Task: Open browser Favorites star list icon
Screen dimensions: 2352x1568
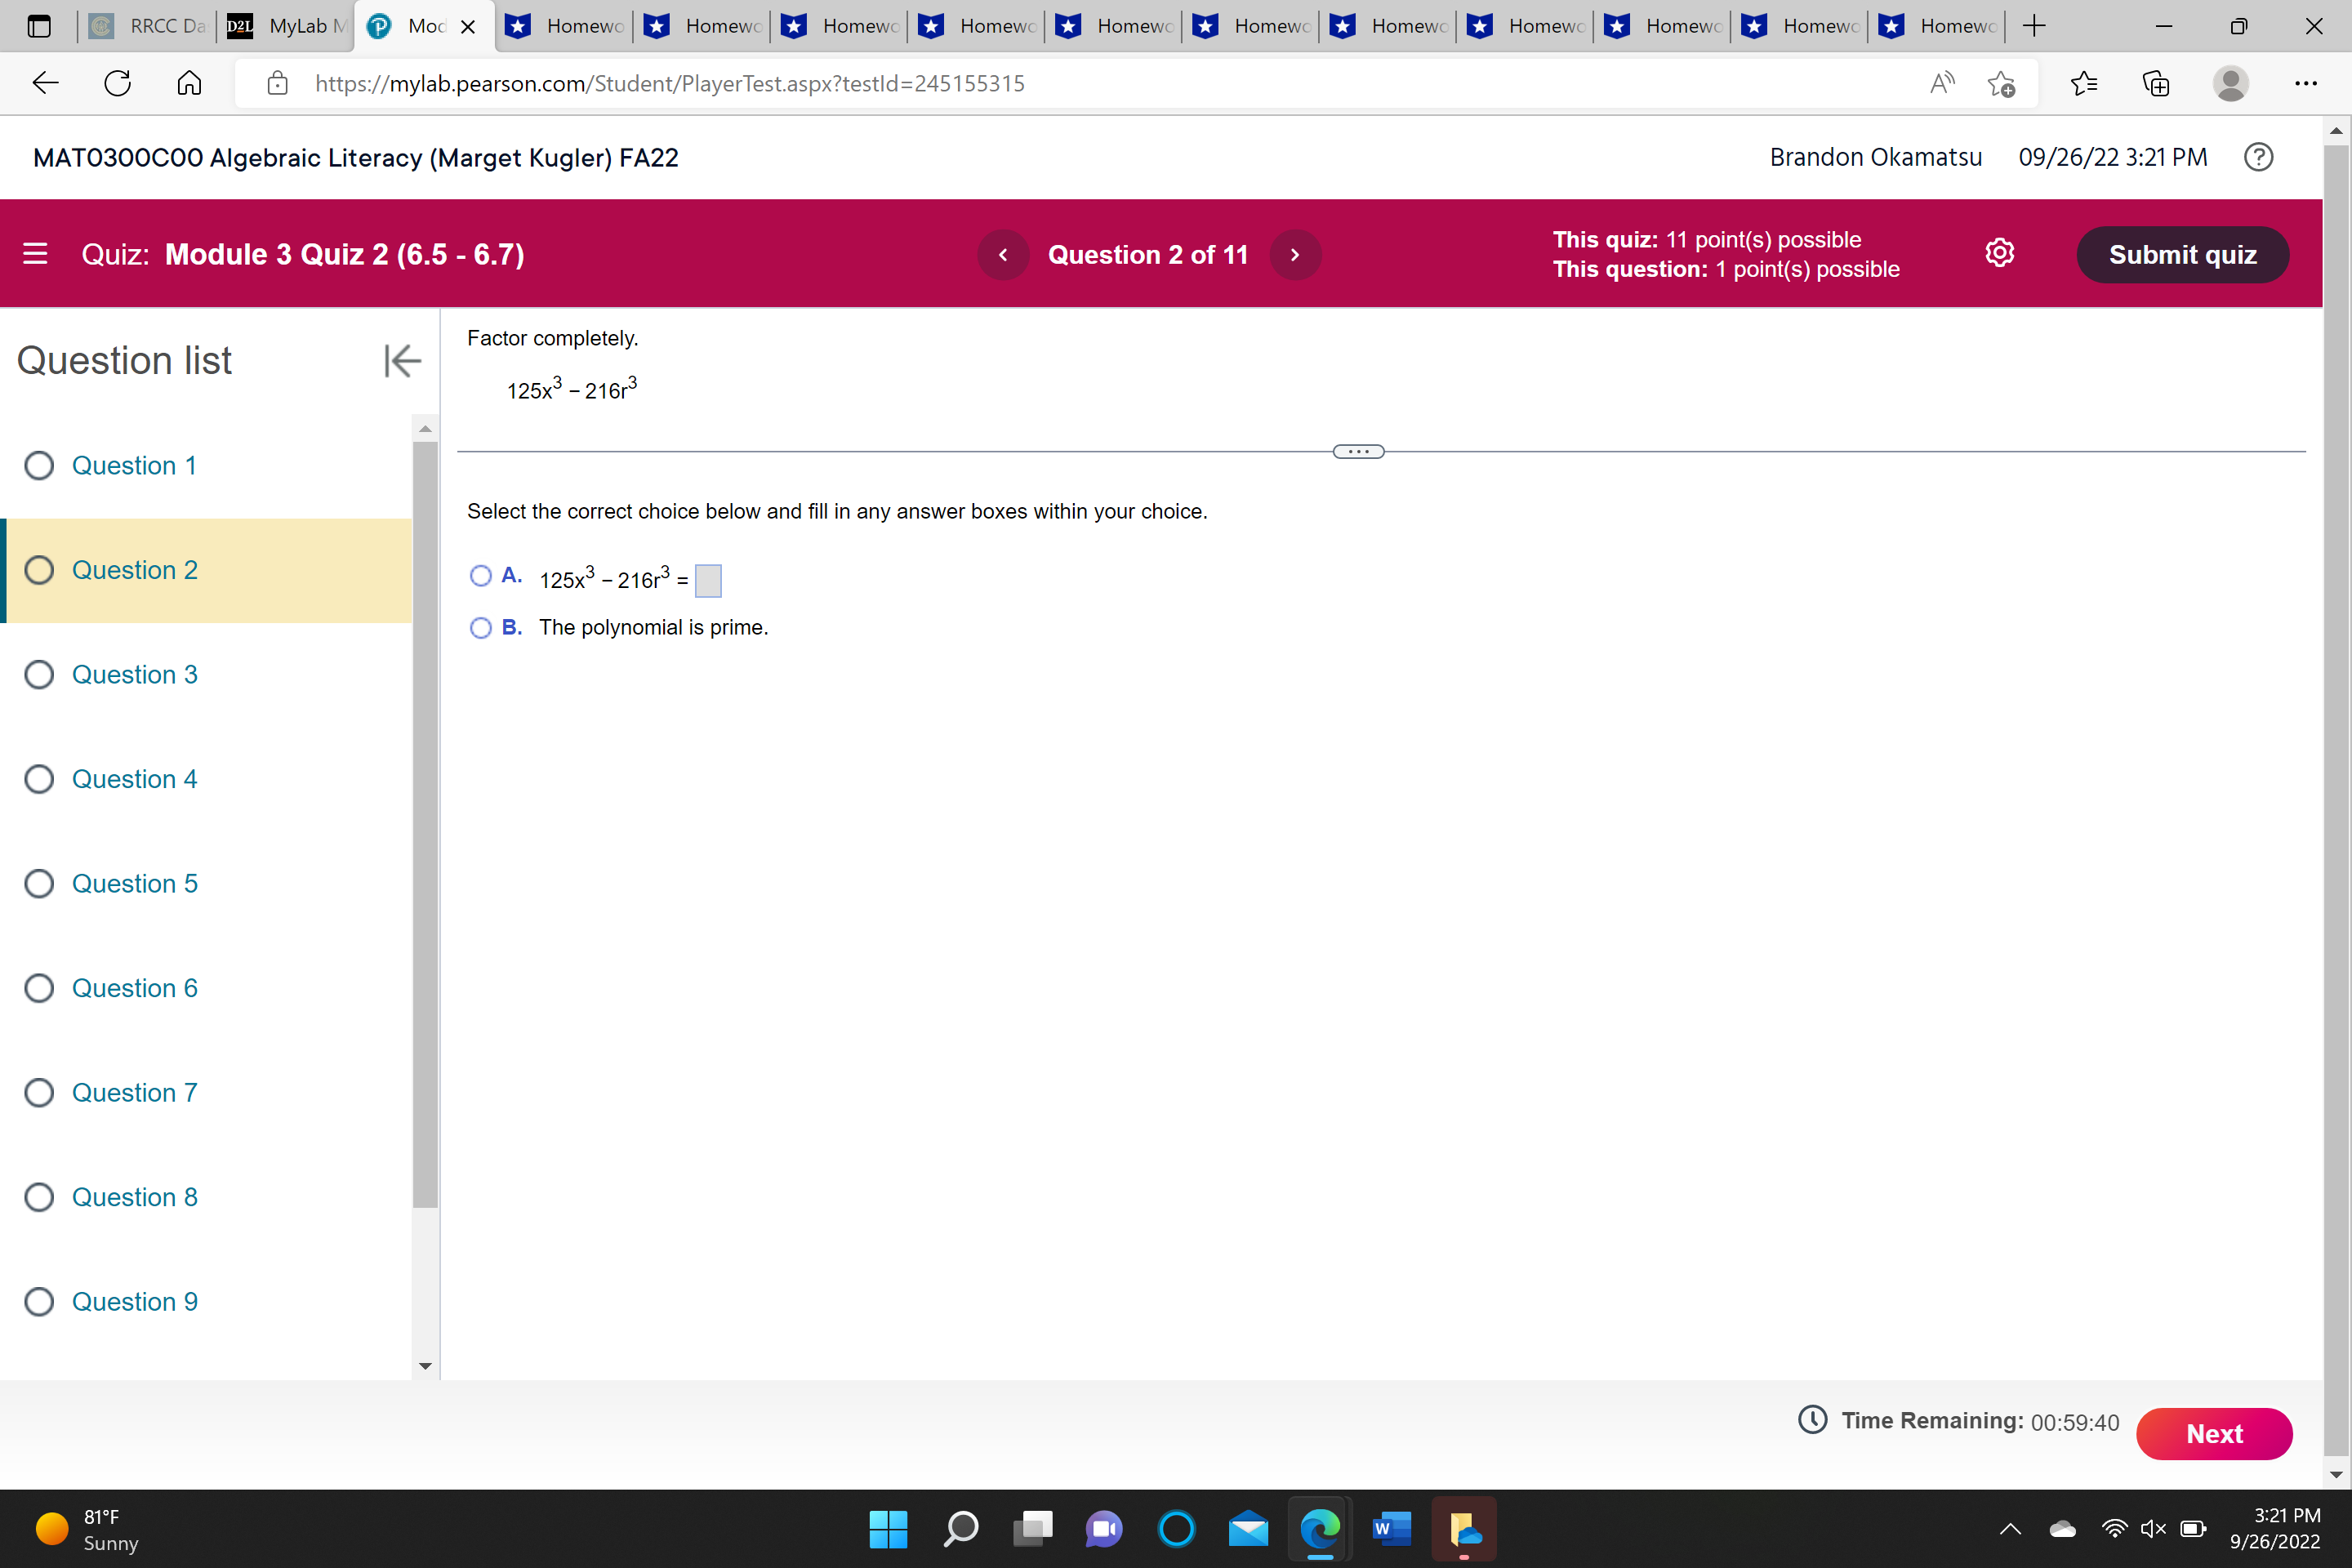Action: pos(2084,83)
